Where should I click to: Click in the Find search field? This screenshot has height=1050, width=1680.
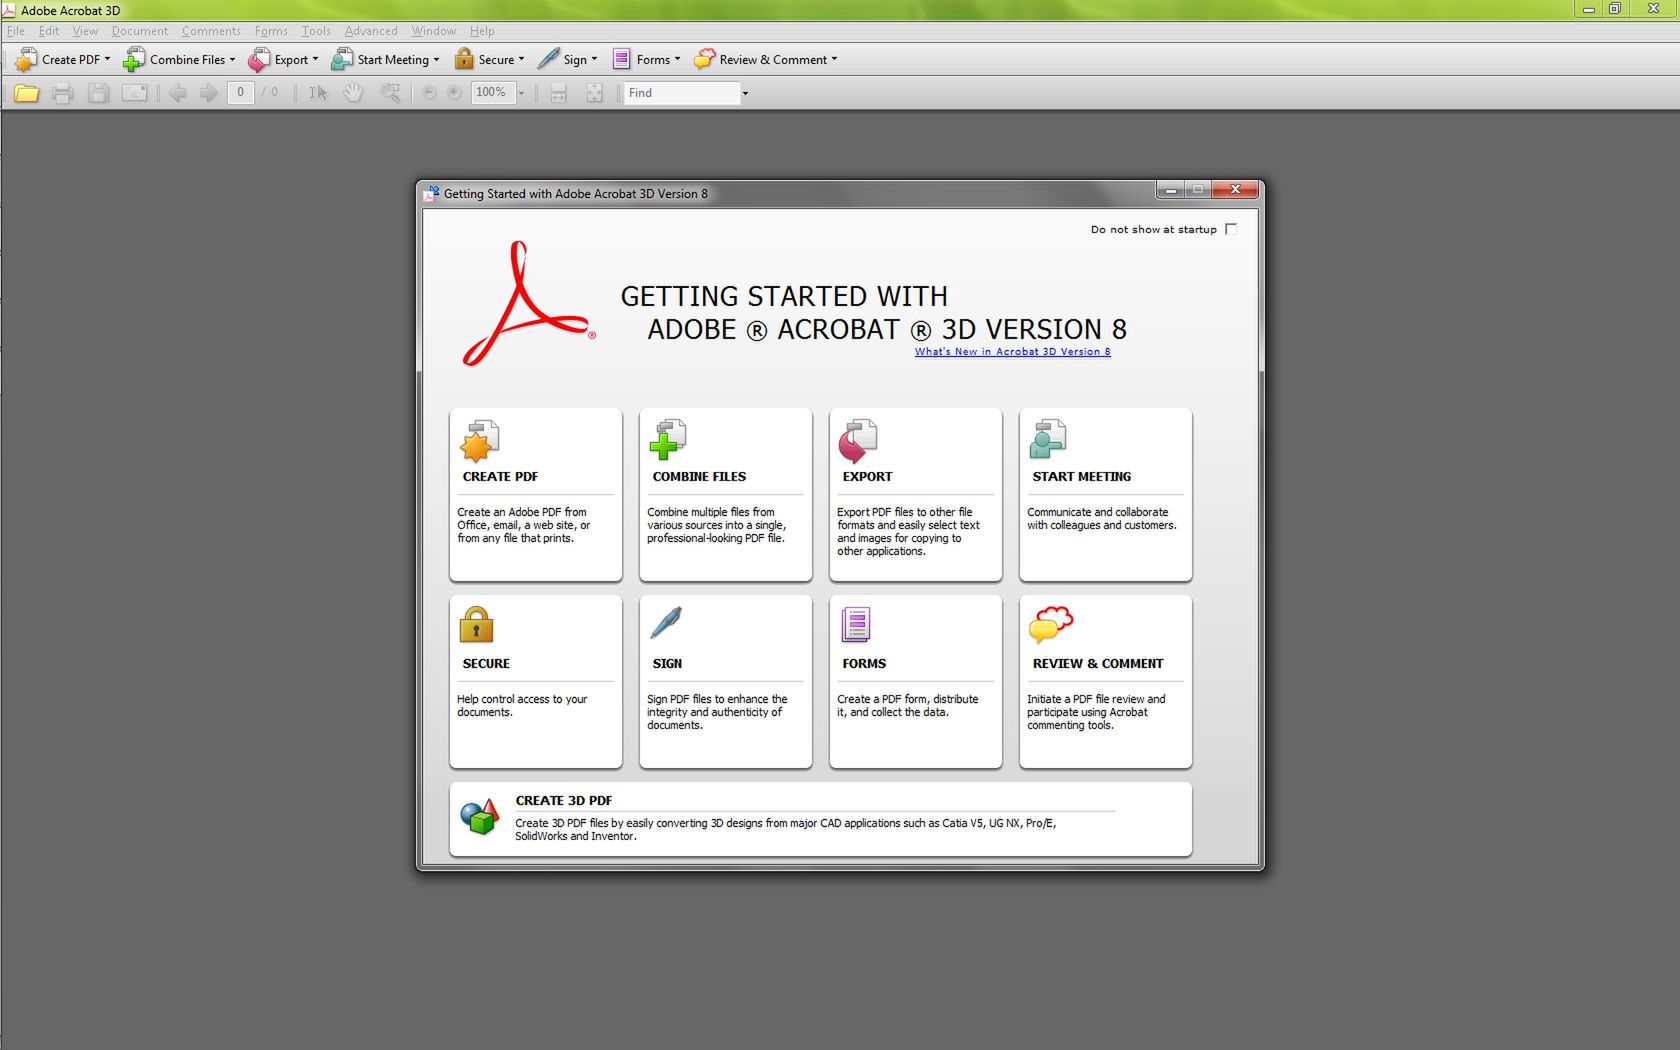pyautogui.click(x=681, y=93)
